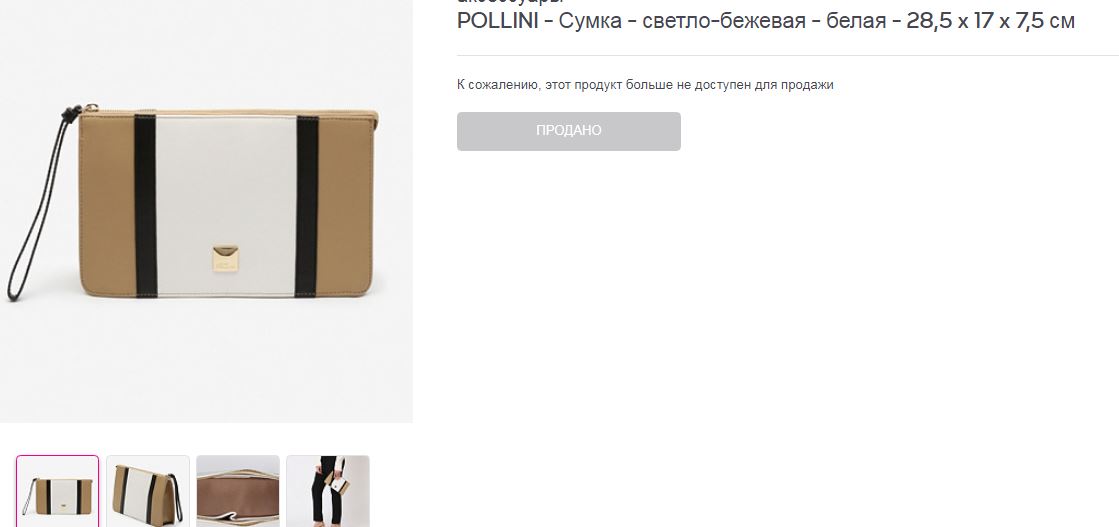The height and width of the screenshot is (527, 1119).
Task: View the bag interior thumbnail
Action: pyautogui.click(x=238, y=491)
